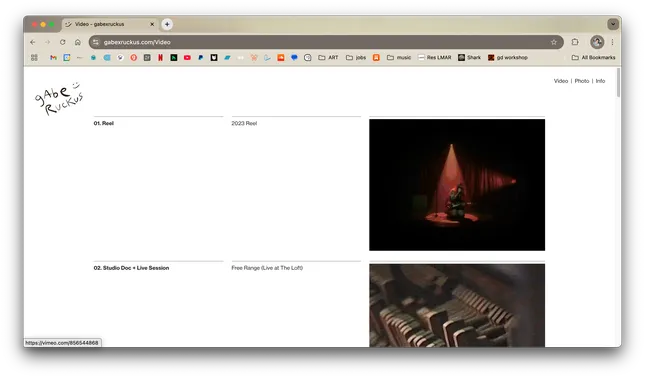Open the black and green terminal-style bookmark
The width and height of the screenshot is (645, 378).
174,58
